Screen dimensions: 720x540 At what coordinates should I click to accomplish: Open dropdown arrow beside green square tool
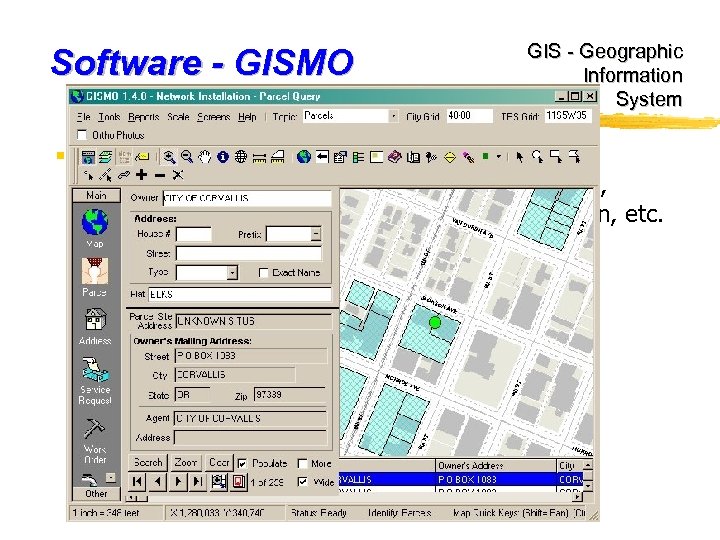click(x=499, y=157)
